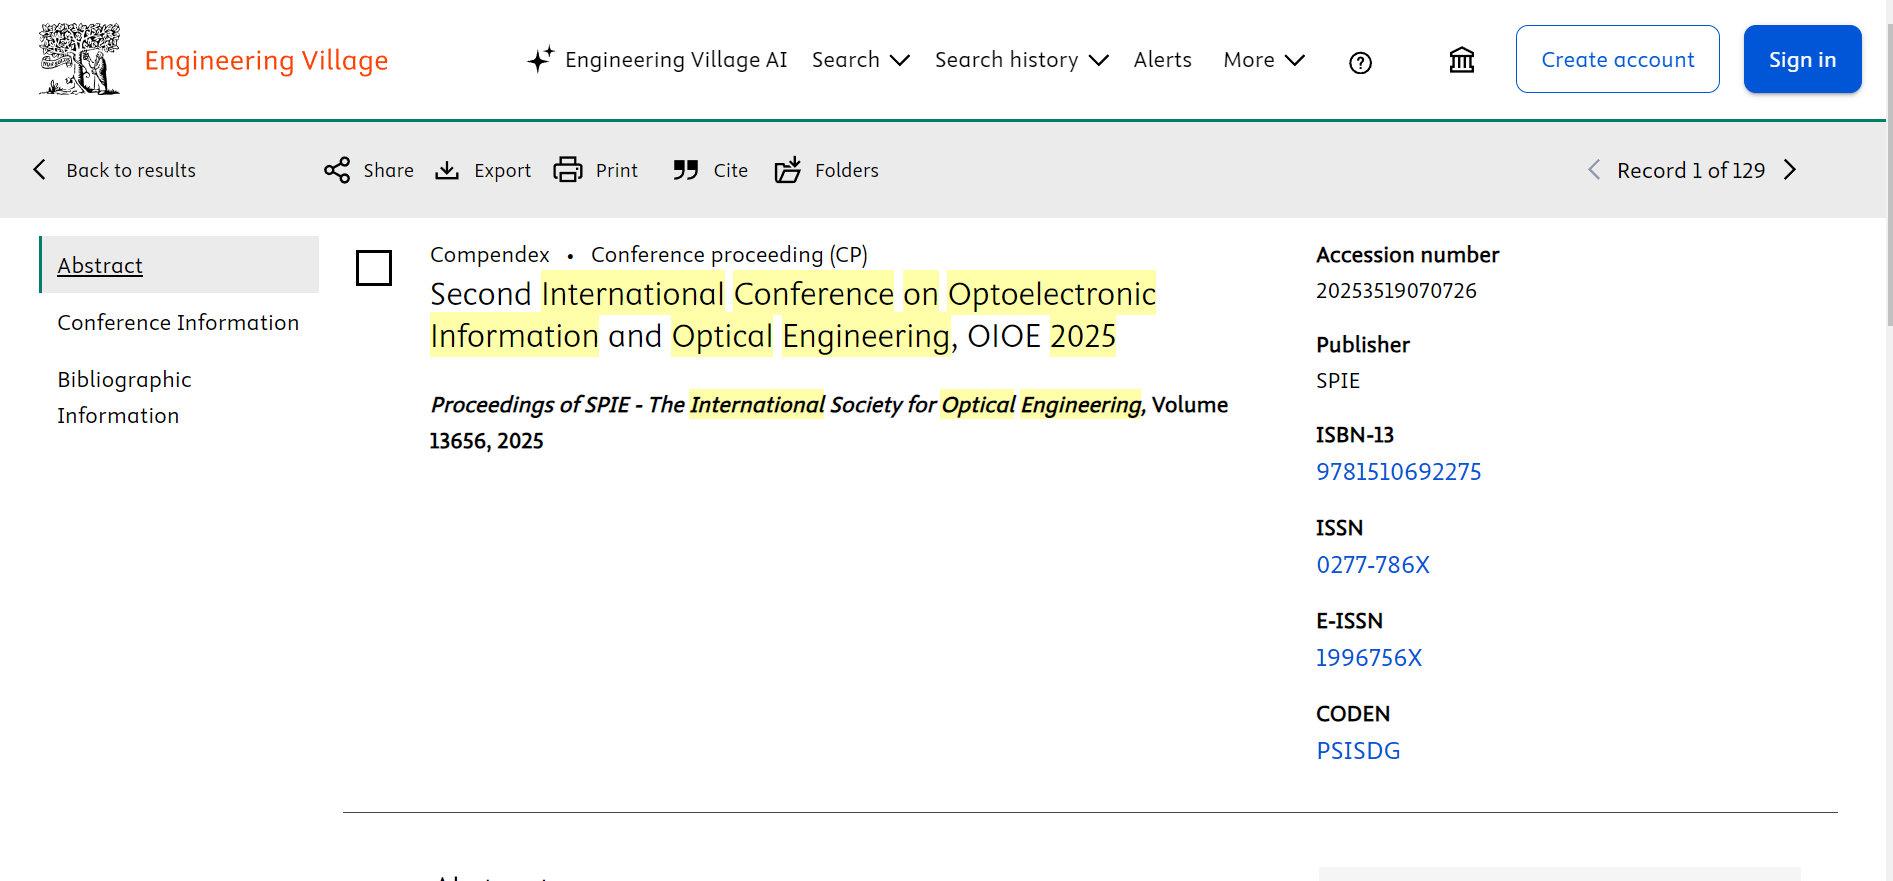
Task: Click the Export download icon
Action: [447, 170]
